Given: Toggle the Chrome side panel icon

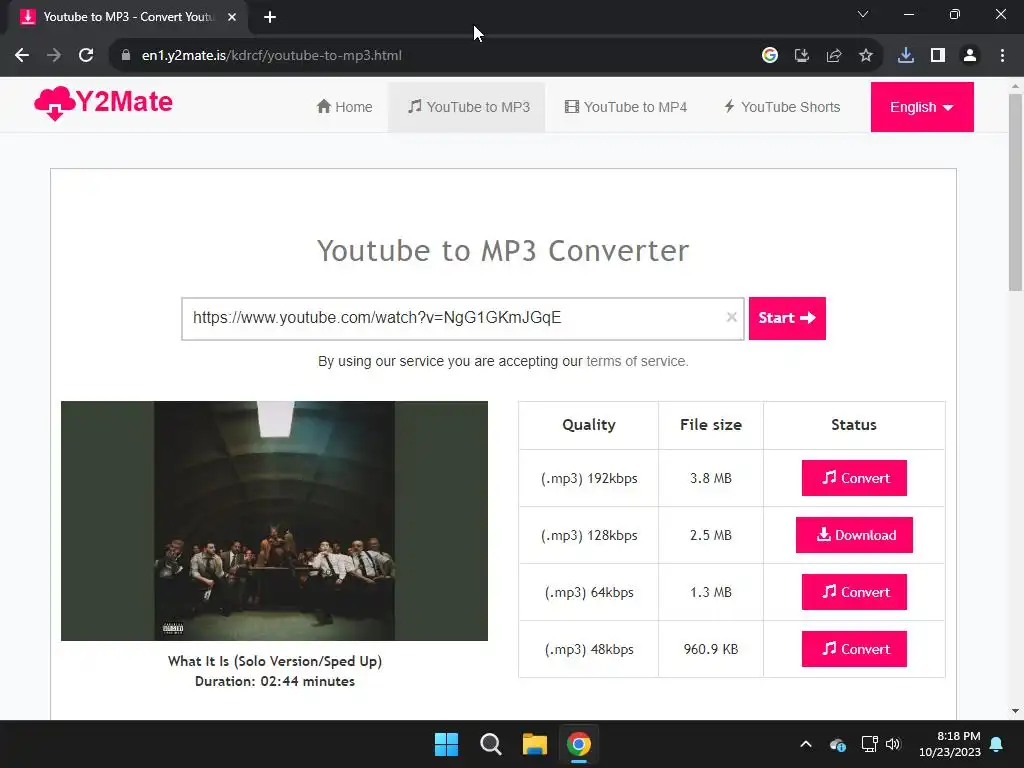Looking at the screenshot, I should pyautogui.click(x=938, y=56).
